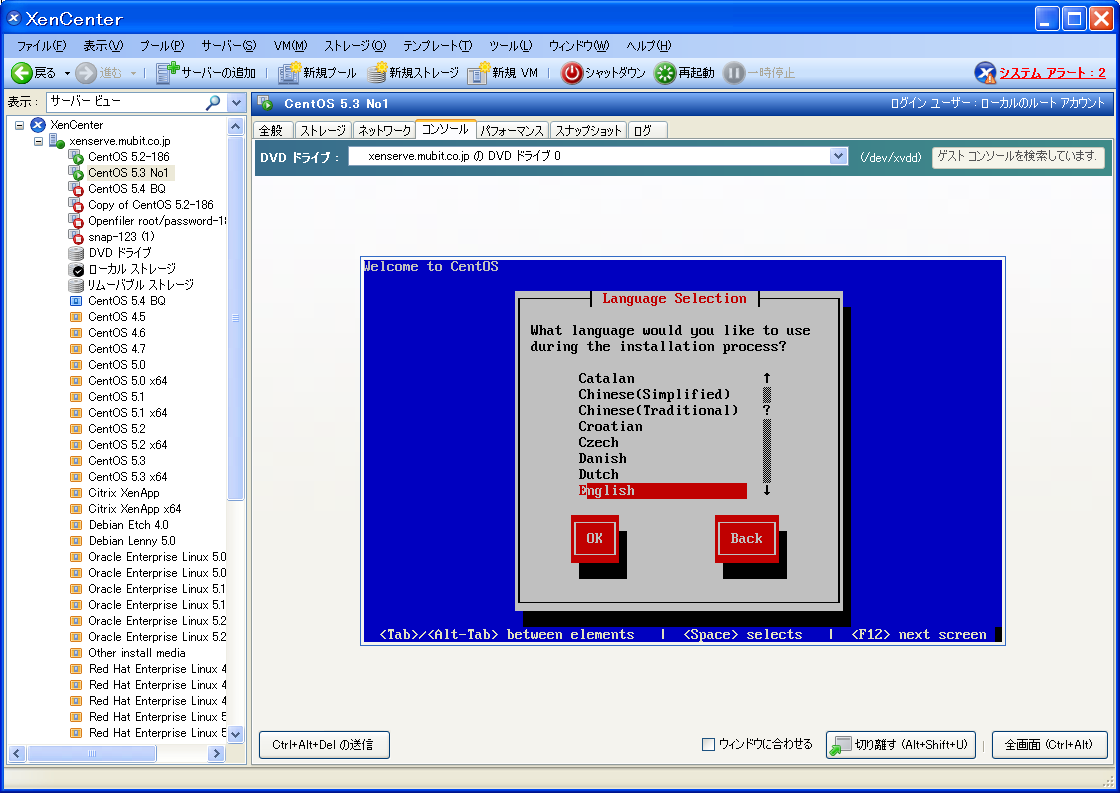Viewport: 1120px width, 793px height.
Task: Switch to the 全般 tab
Action: pyautogui.click(x=272, y=131)
